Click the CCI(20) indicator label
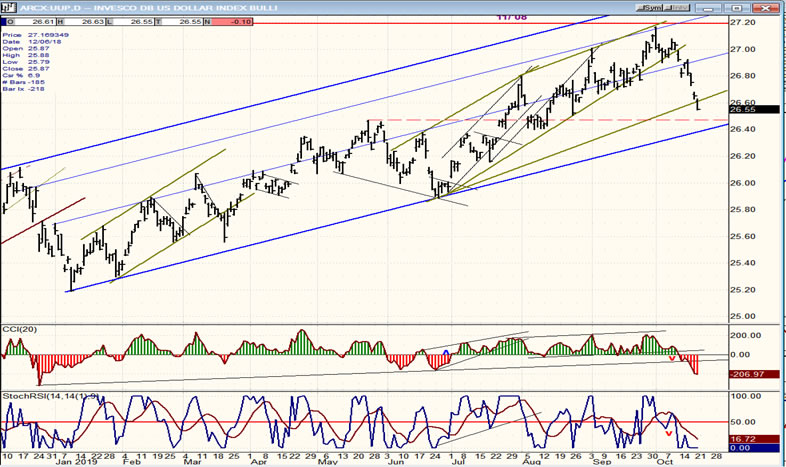 point(20,329)
